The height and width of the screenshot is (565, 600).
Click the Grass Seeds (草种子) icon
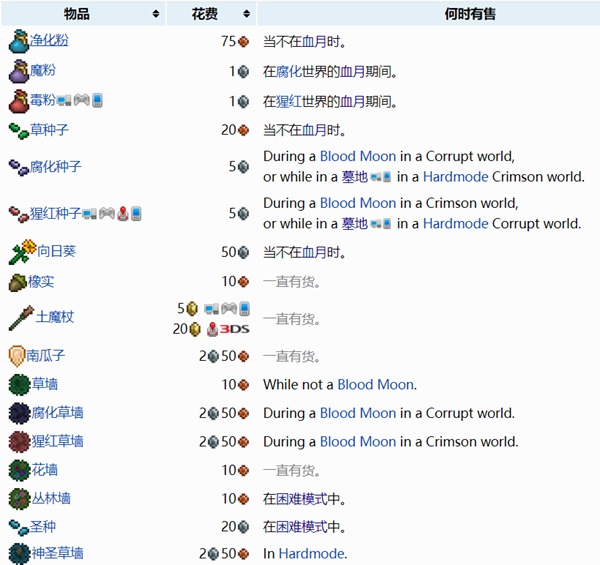click(x=19, y=131)
